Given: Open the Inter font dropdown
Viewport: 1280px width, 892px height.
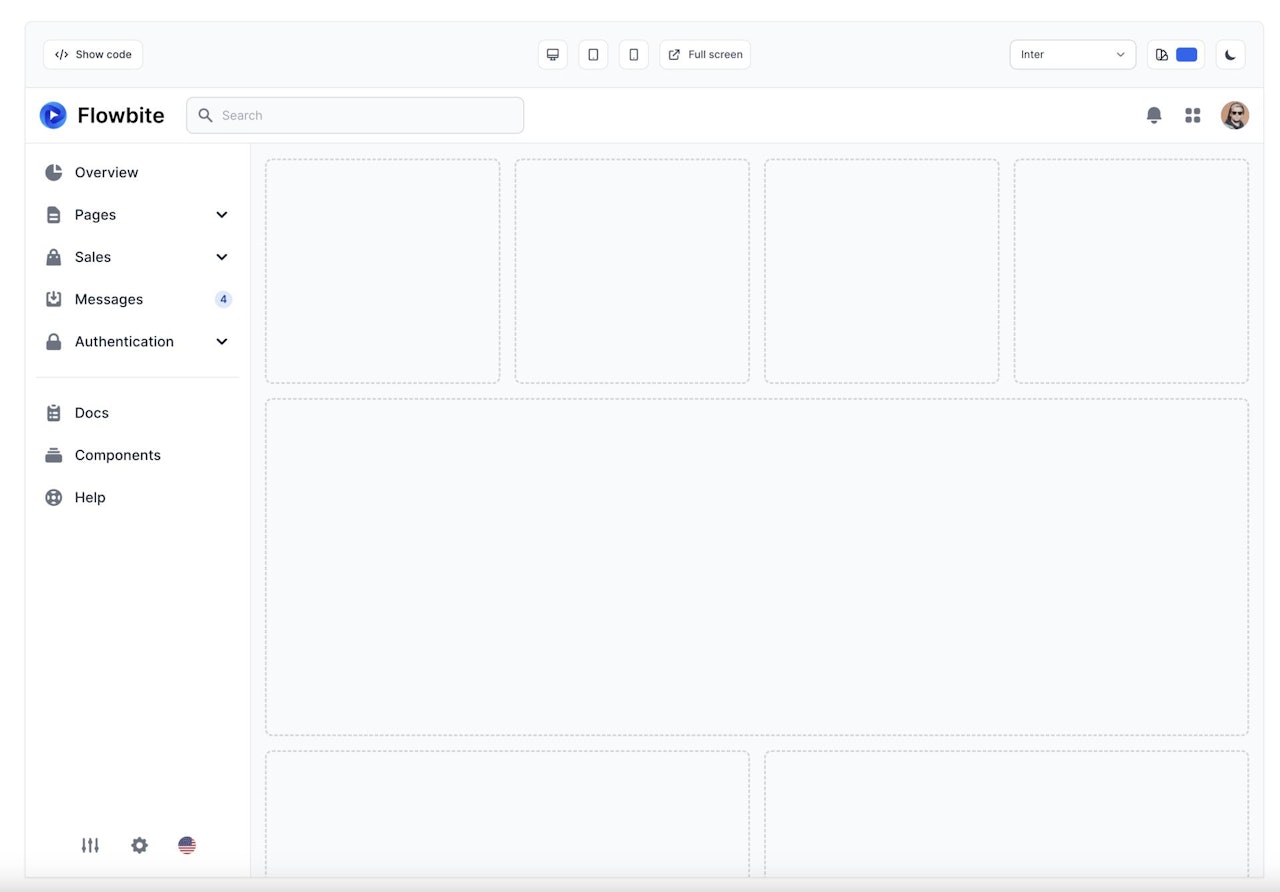Looking at the screenshot, I should [x=1072, y=54].
